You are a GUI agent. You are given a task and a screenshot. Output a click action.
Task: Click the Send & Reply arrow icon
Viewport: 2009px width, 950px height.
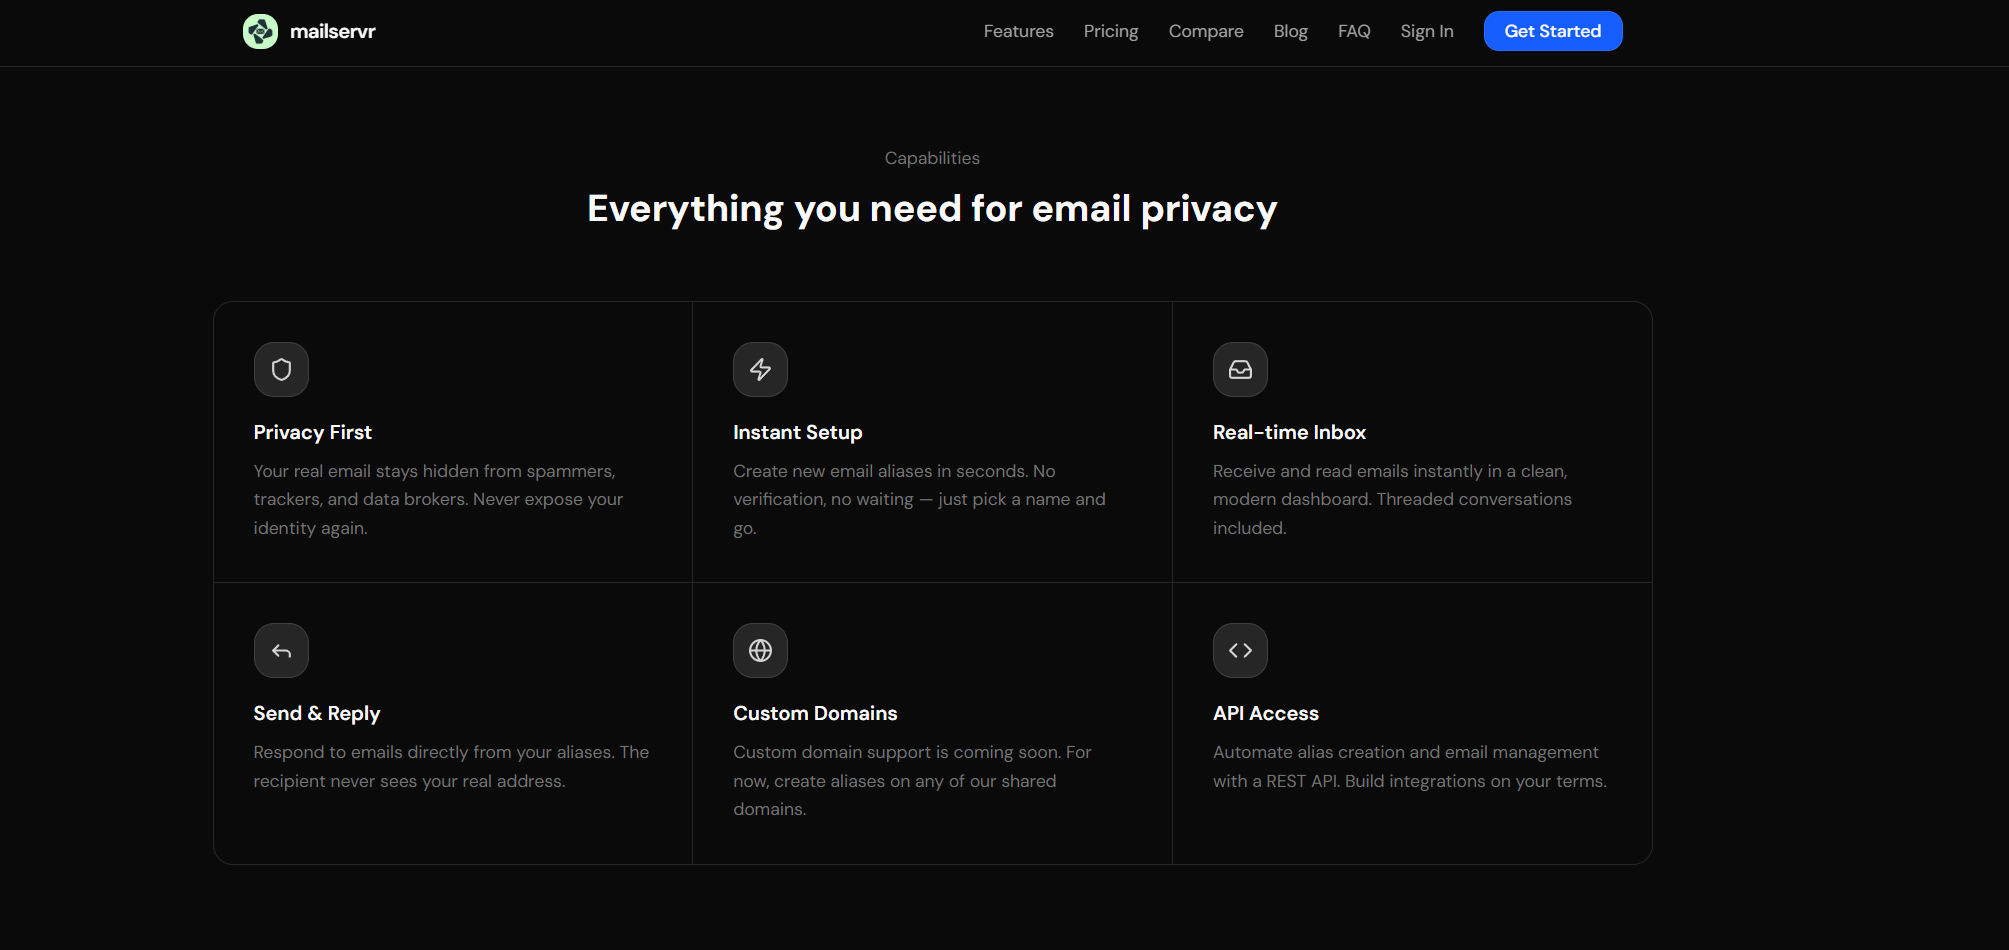(281, 650)
